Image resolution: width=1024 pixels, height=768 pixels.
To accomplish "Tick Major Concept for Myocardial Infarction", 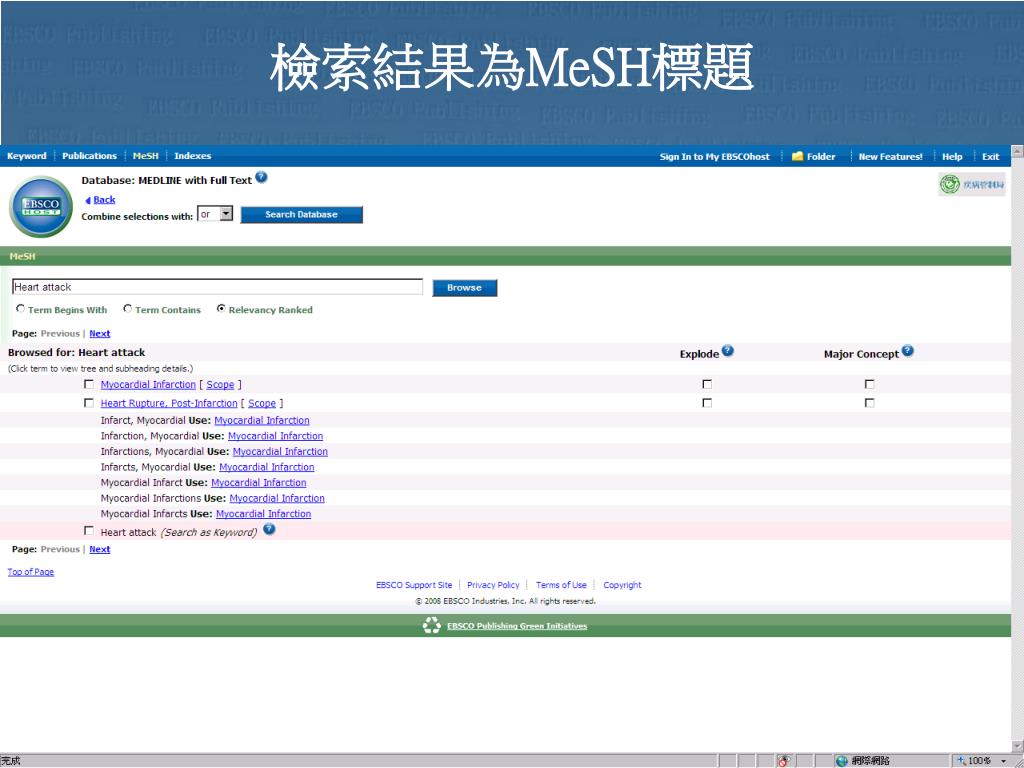I will [x=869, y=384].
